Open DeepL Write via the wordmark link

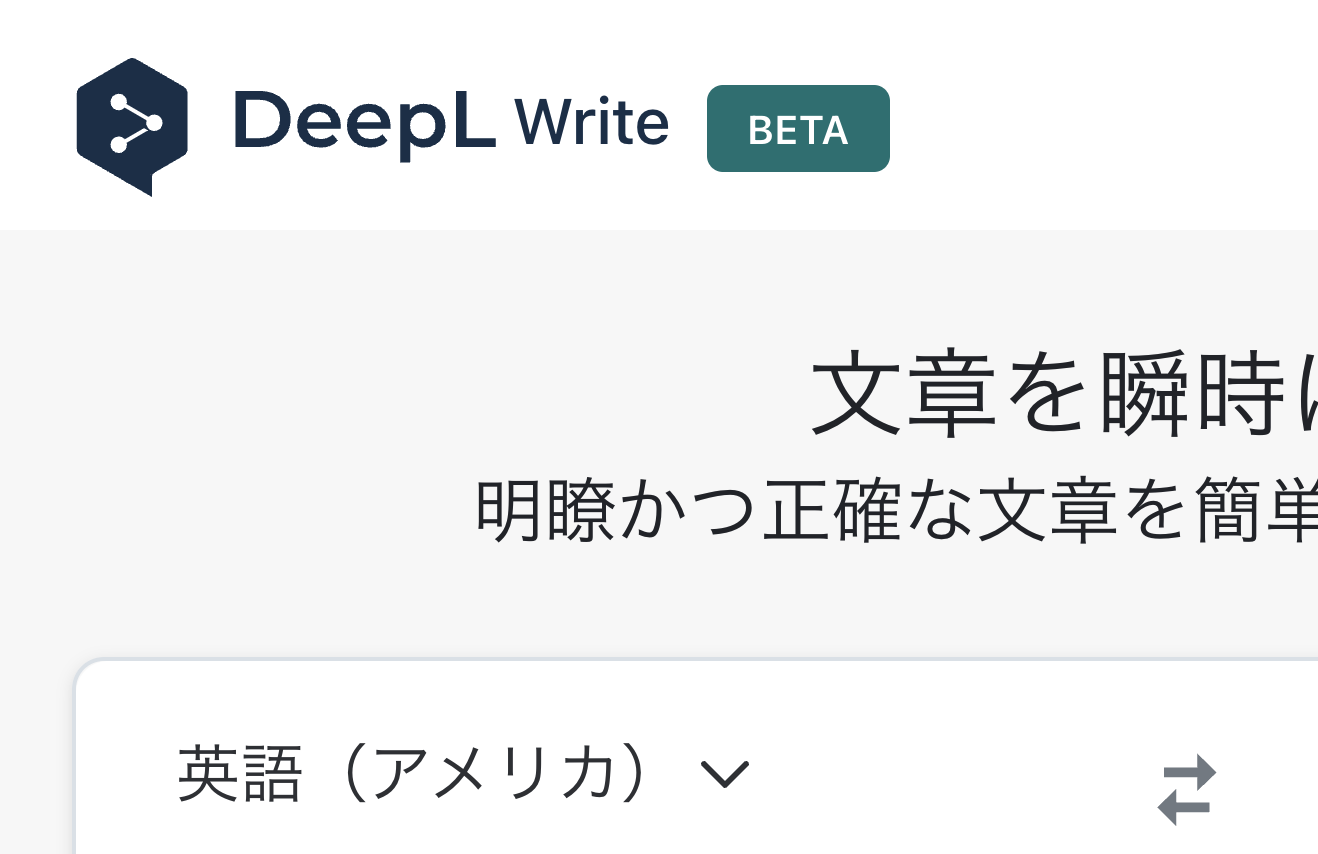pyautogui.click(x=450, y=120)
